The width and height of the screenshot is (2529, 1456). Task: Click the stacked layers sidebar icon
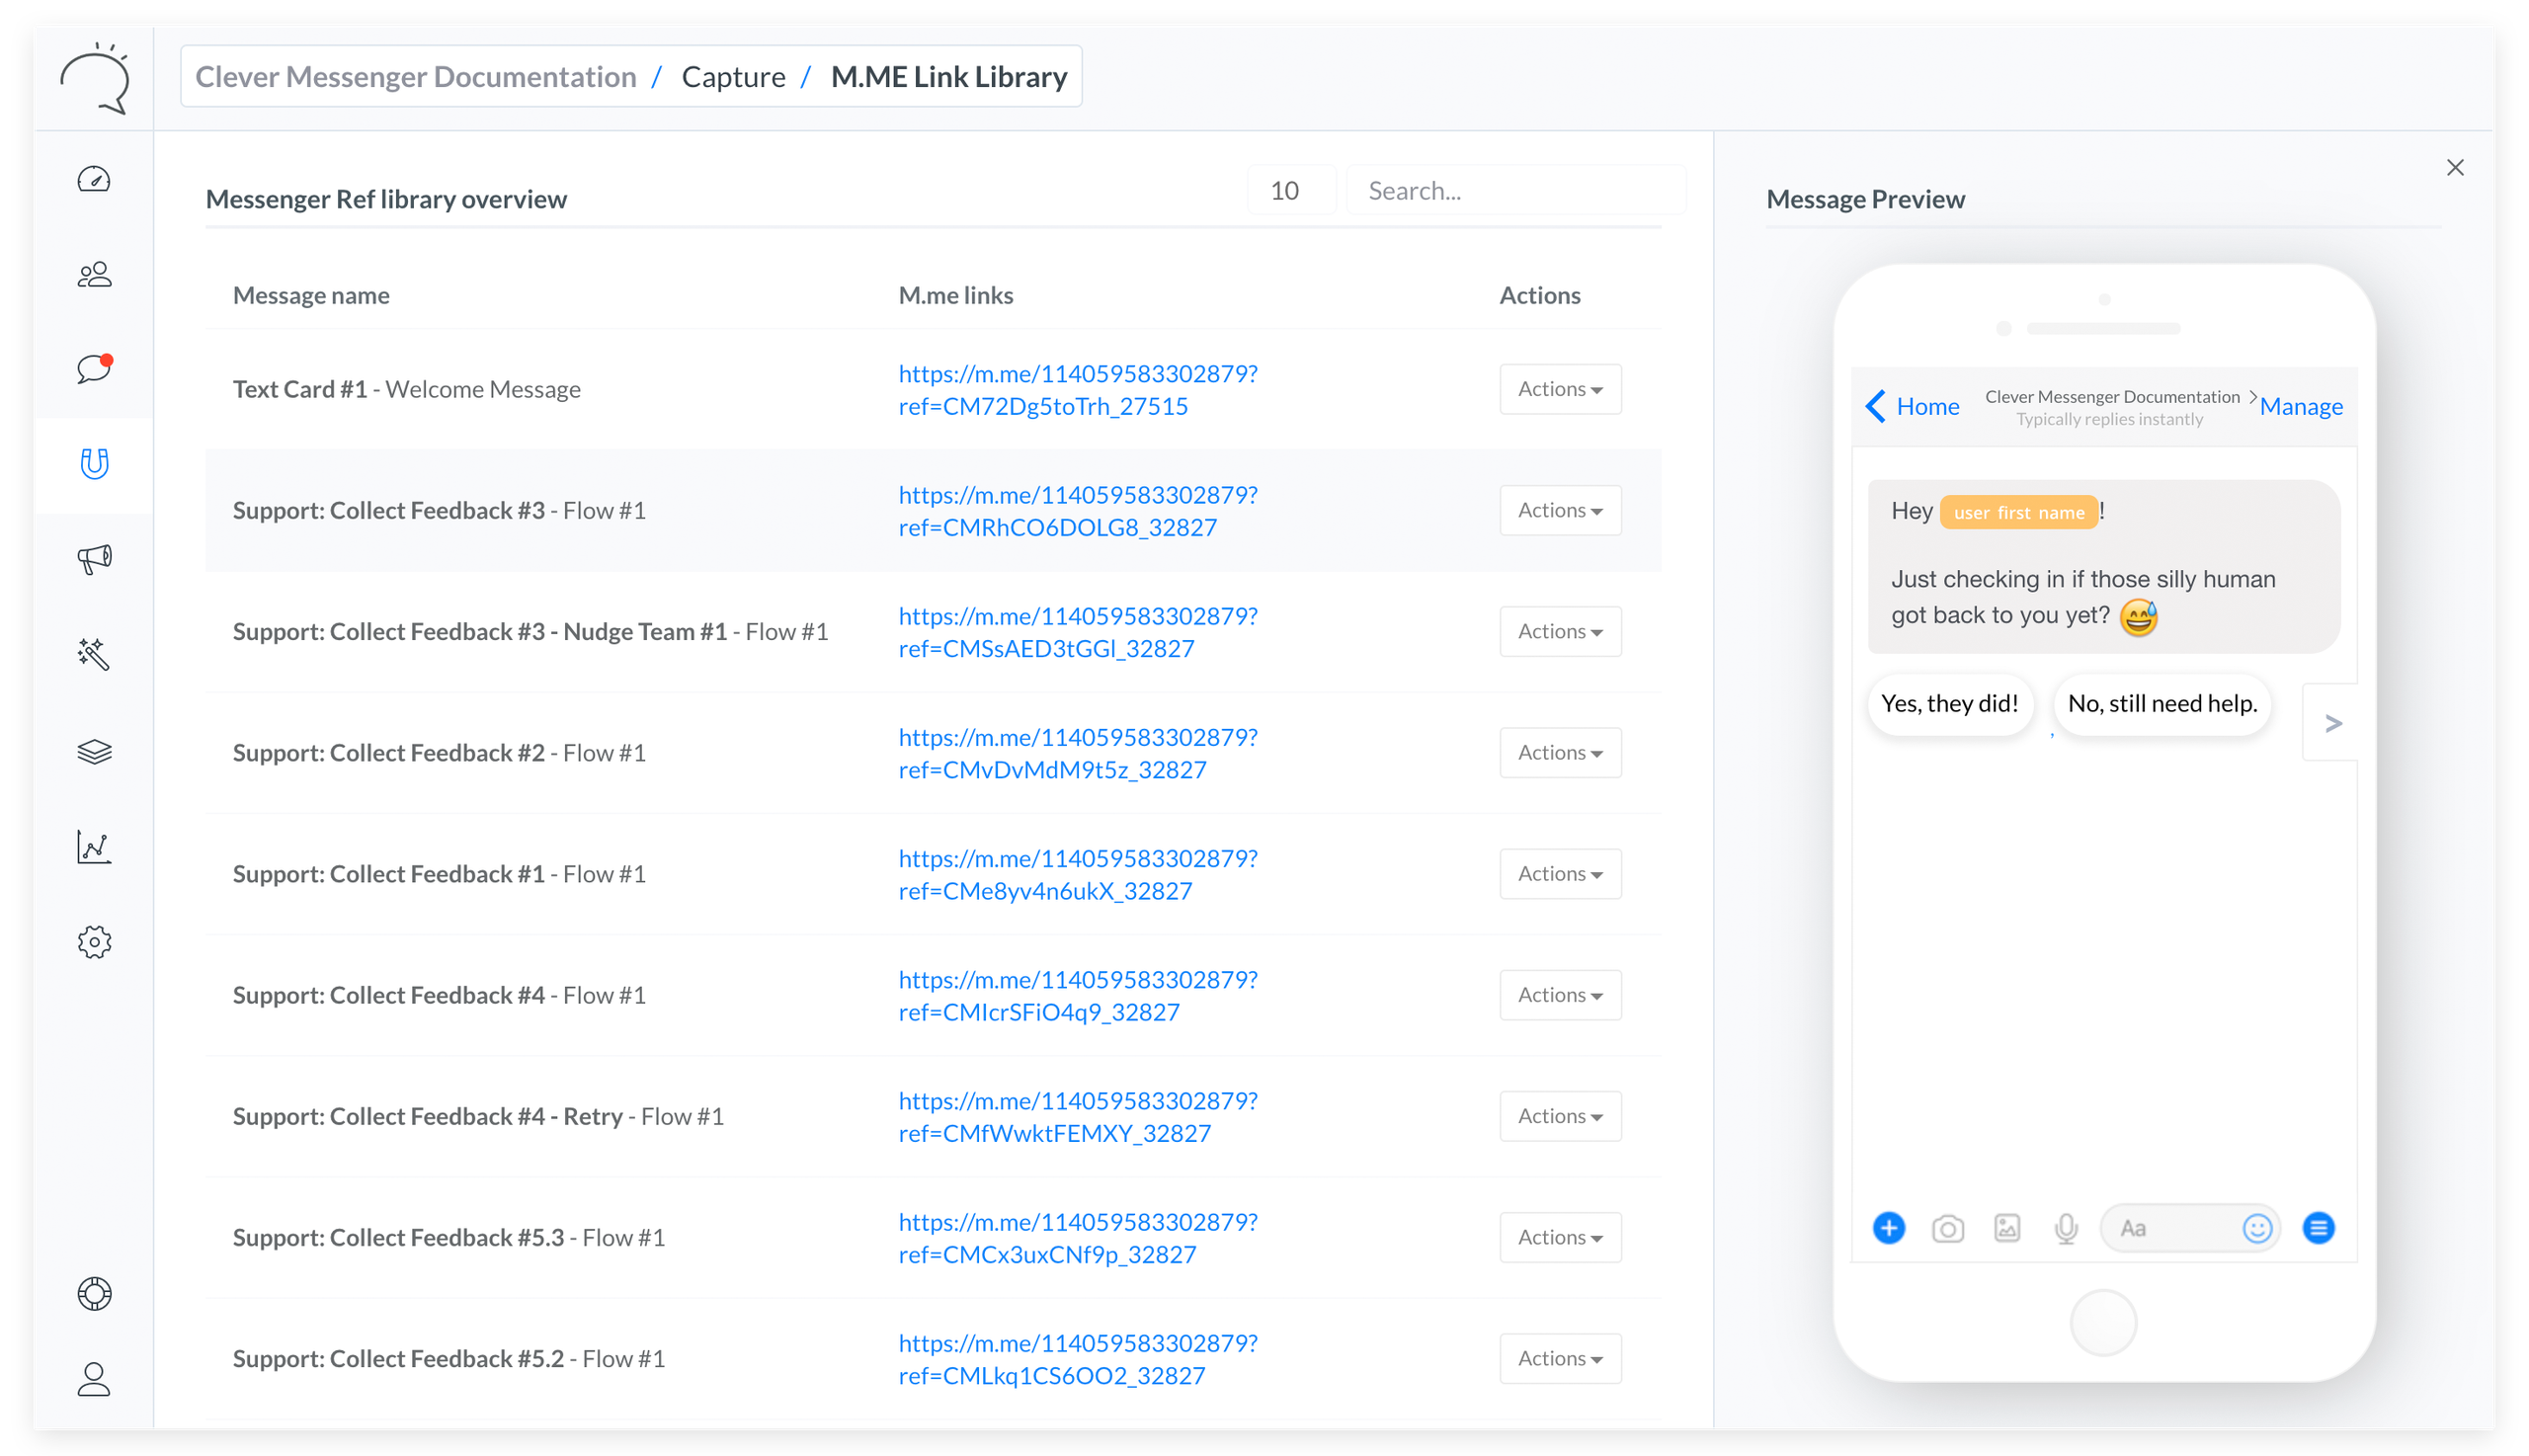pos(94,751)
